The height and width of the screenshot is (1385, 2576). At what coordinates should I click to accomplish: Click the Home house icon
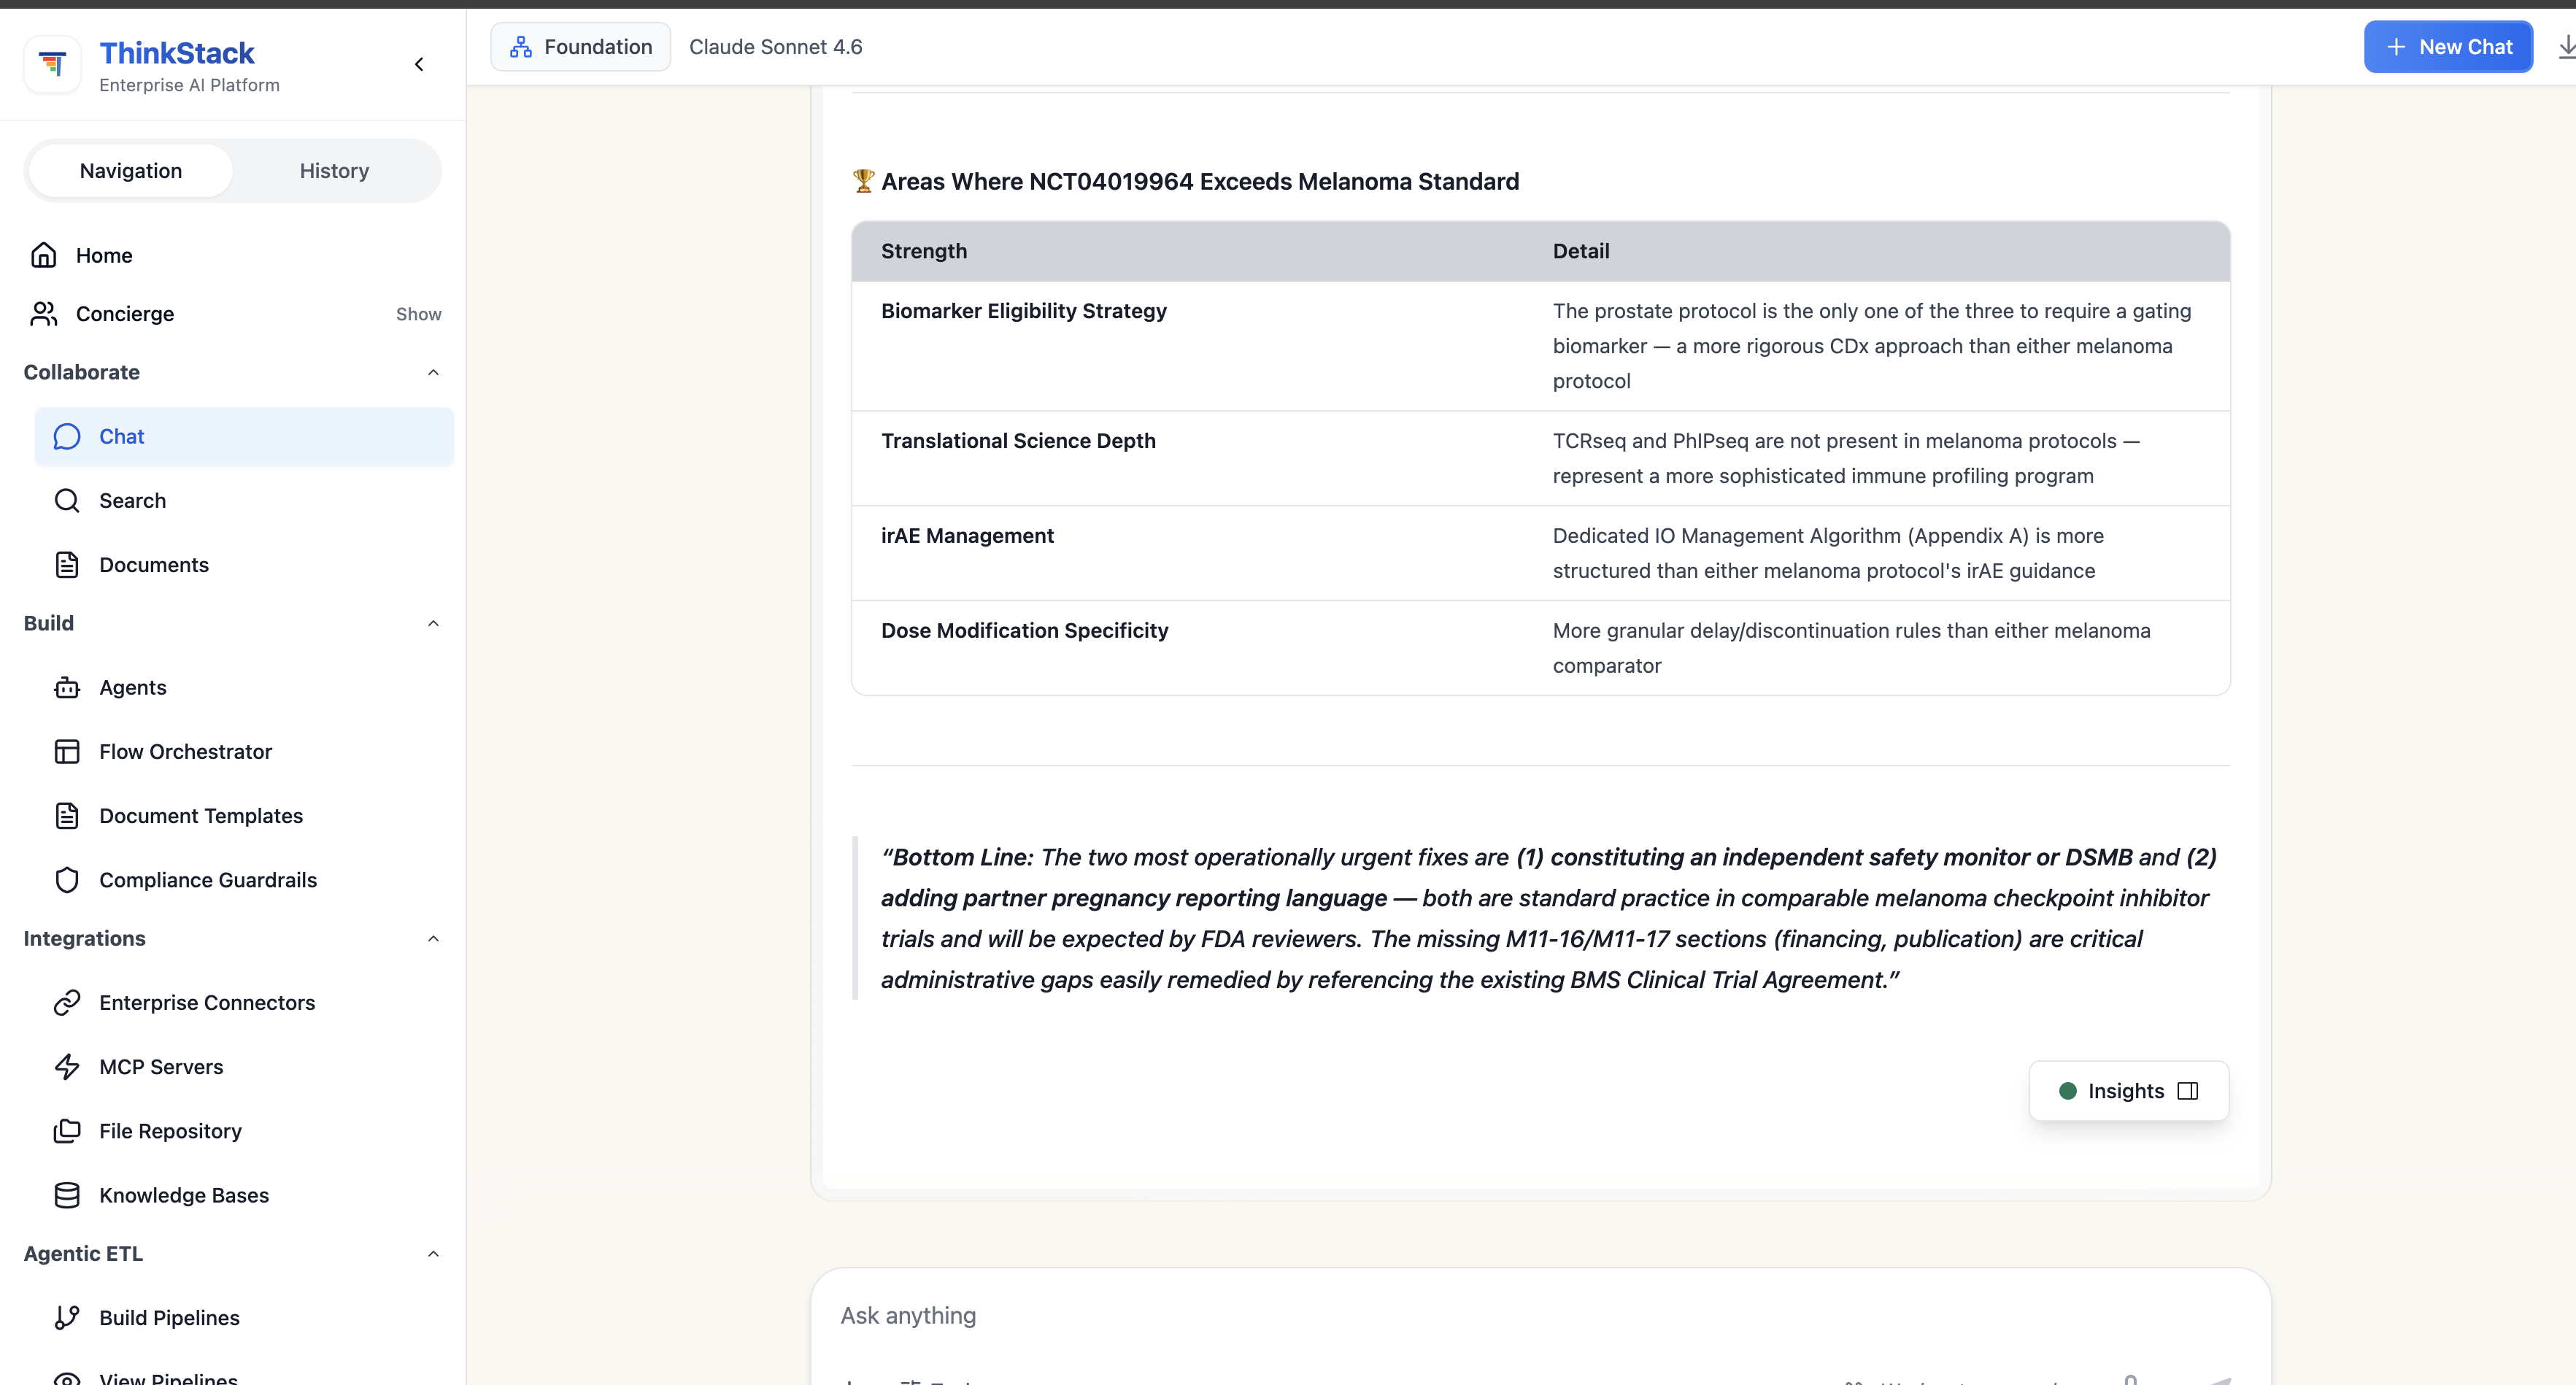44,255
